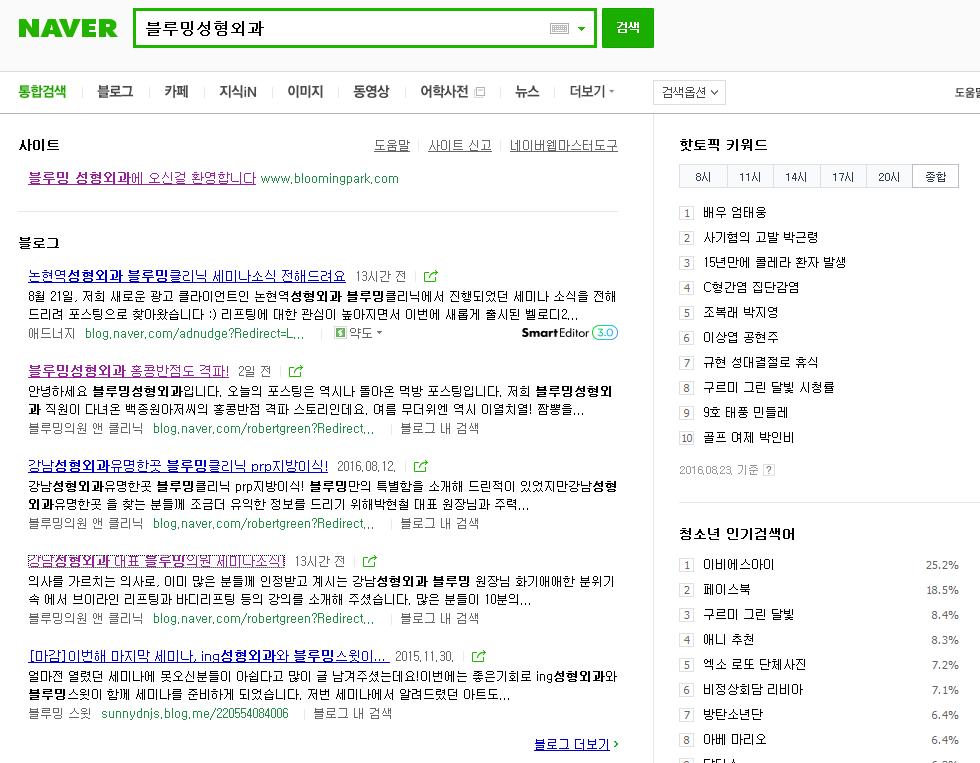This screenshot has width=980, height=763.
Task: Click hot keyword 9호 태풍 민들레
Action: 746,412
